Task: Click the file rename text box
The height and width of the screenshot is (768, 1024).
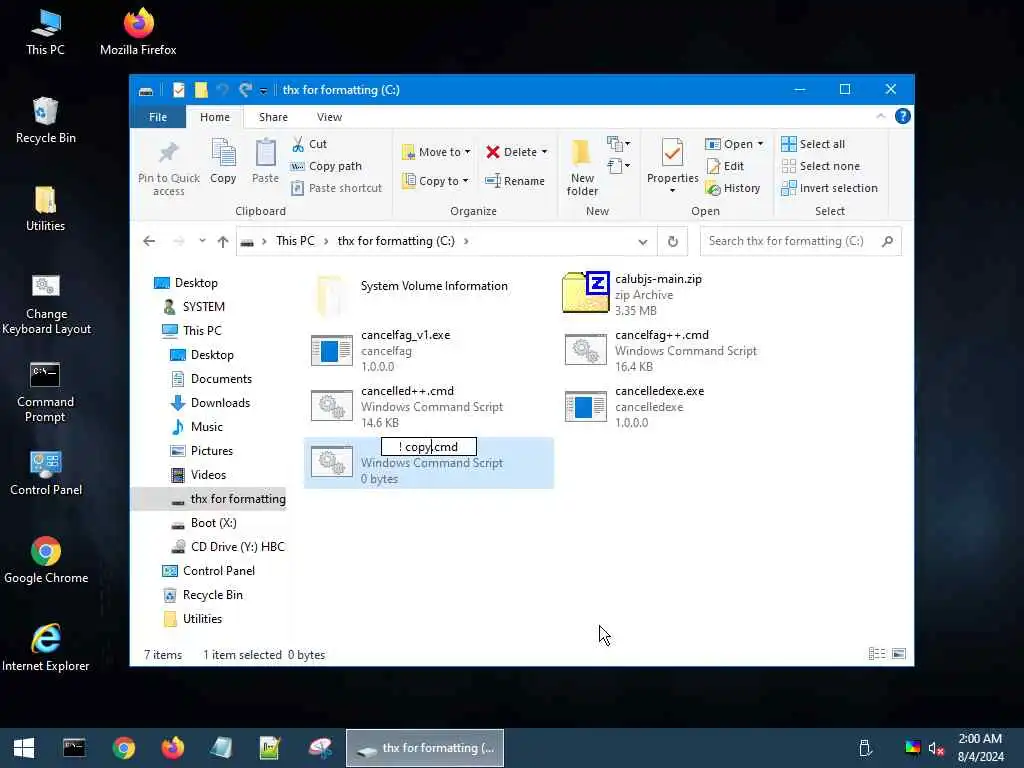Action: 428,447
